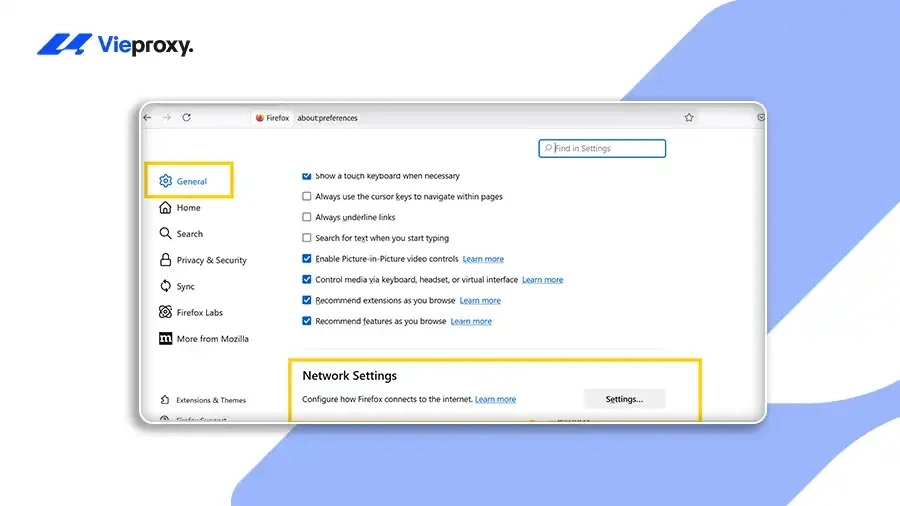
Task: Click the Mozilla logo icon in sidebar
Action: point(165,338)
